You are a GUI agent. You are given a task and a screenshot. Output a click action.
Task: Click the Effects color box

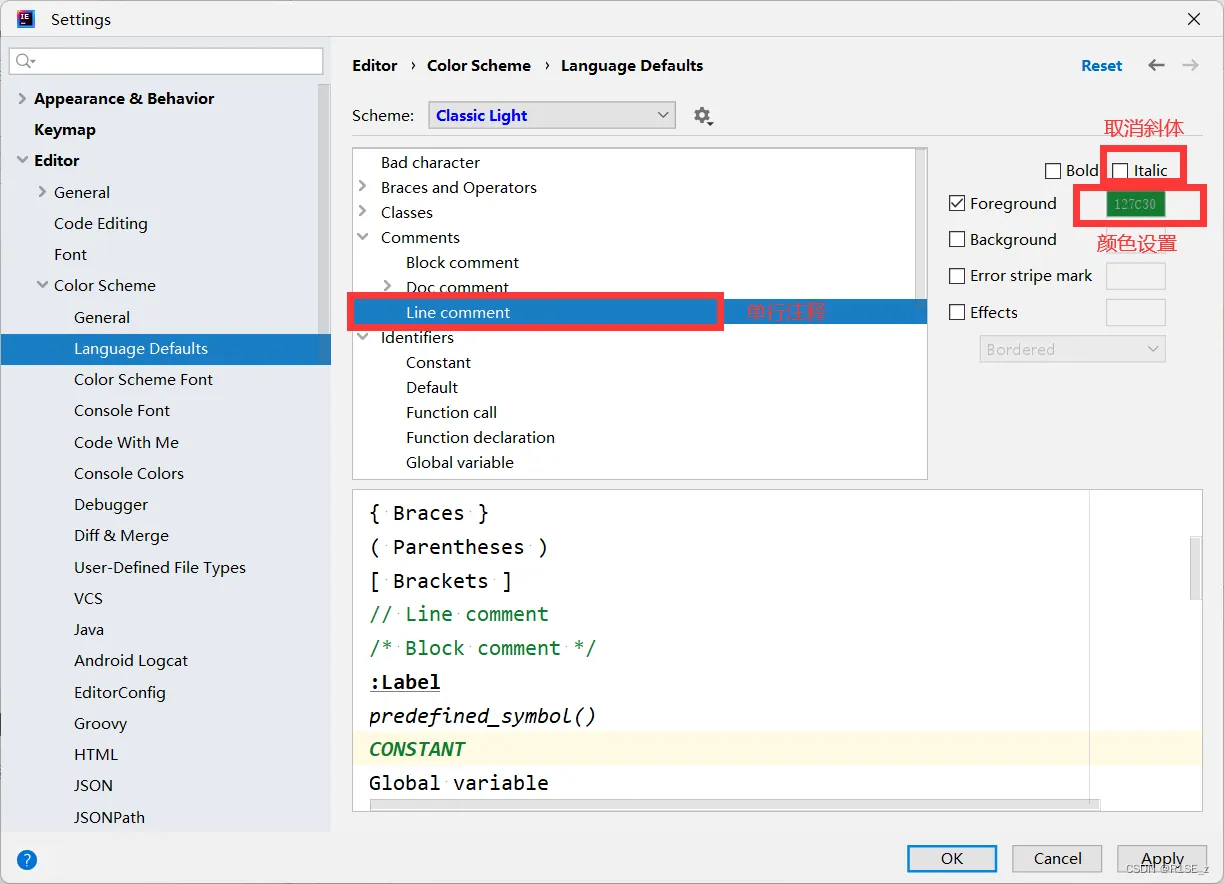[1135, 313]
